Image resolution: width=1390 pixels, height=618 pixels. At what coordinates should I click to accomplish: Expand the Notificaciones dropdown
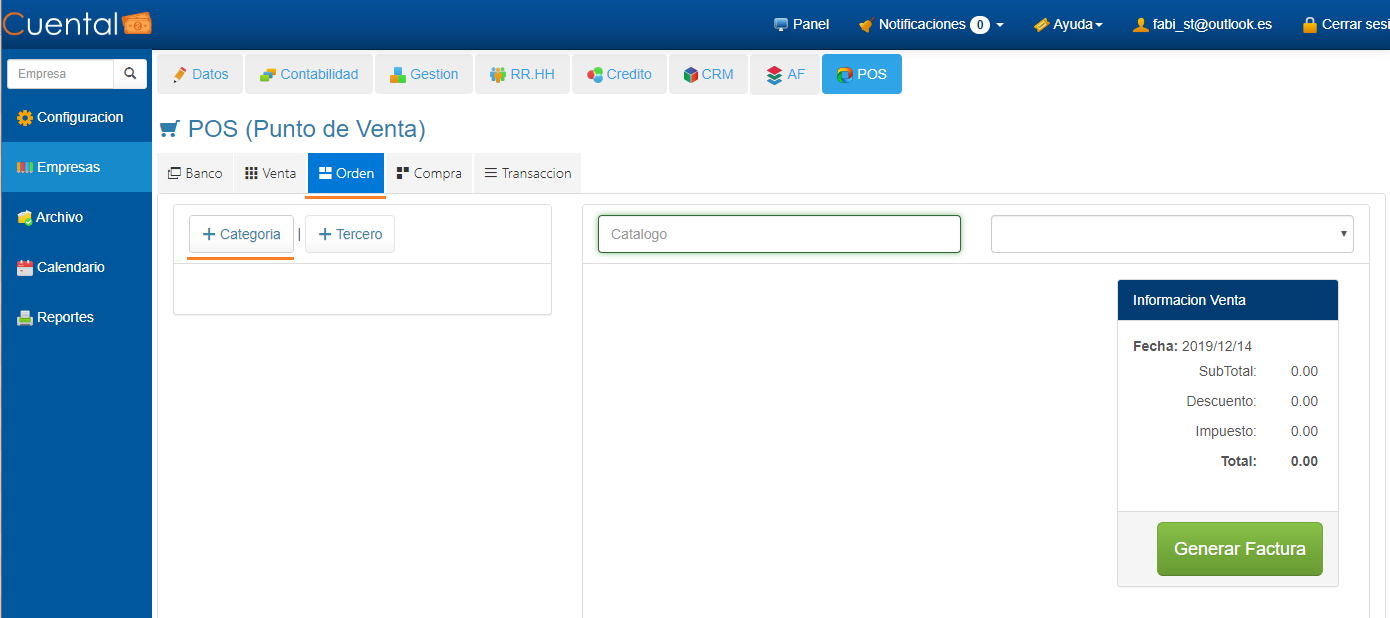(931, 25)
